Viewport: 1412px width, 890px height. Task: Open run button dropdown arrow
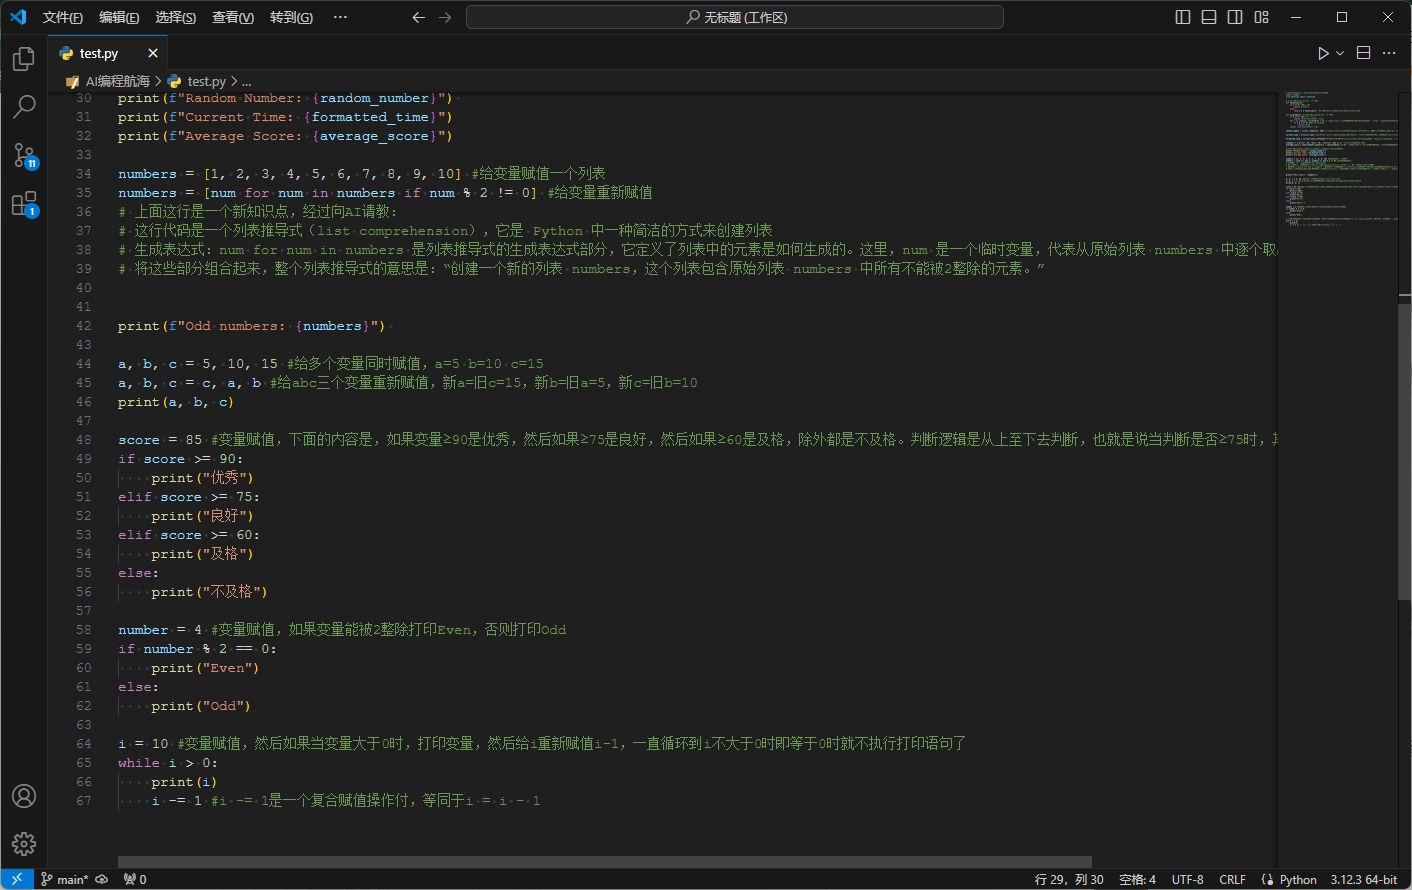pyautogui.click(x=1340, y=53)
